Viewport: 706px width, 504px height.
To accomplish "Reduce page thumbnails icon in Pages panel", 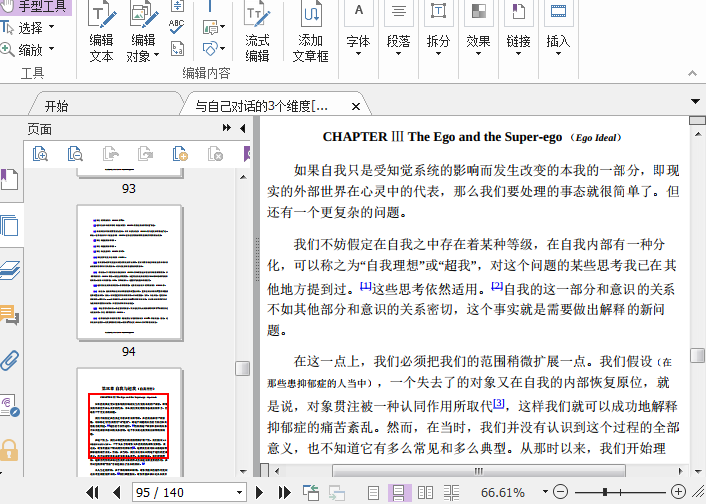I will coord(75,154).
